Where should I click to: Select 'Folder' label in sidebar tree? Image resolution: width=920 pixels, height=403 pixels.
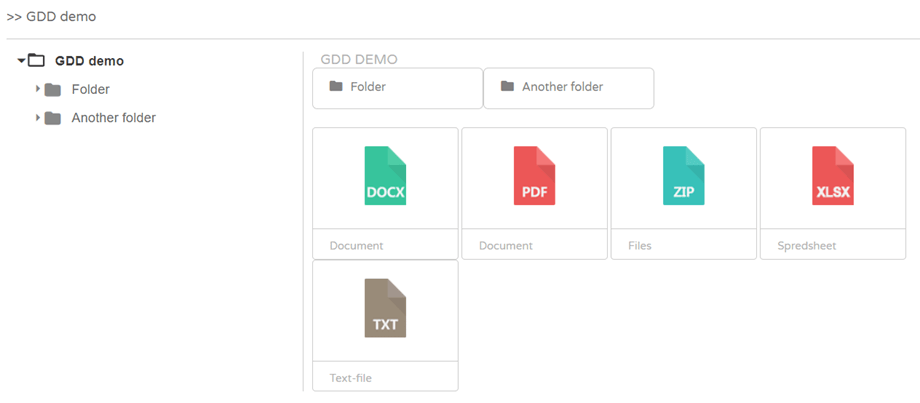(90, 90)
